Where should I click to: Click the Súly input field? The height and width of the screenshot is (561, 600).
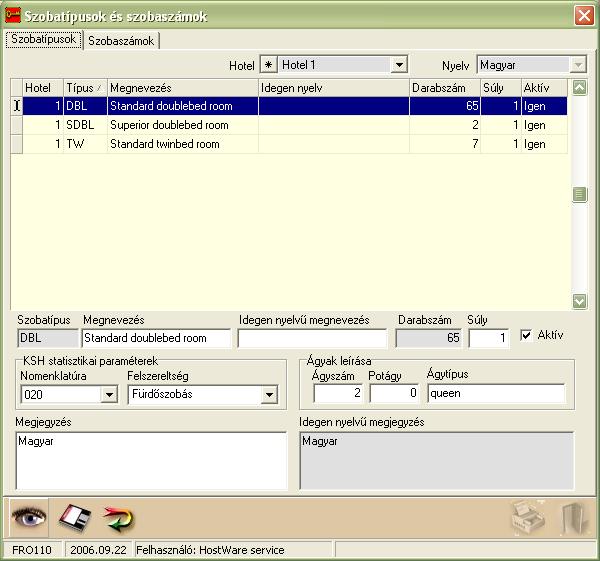point(489,338)
